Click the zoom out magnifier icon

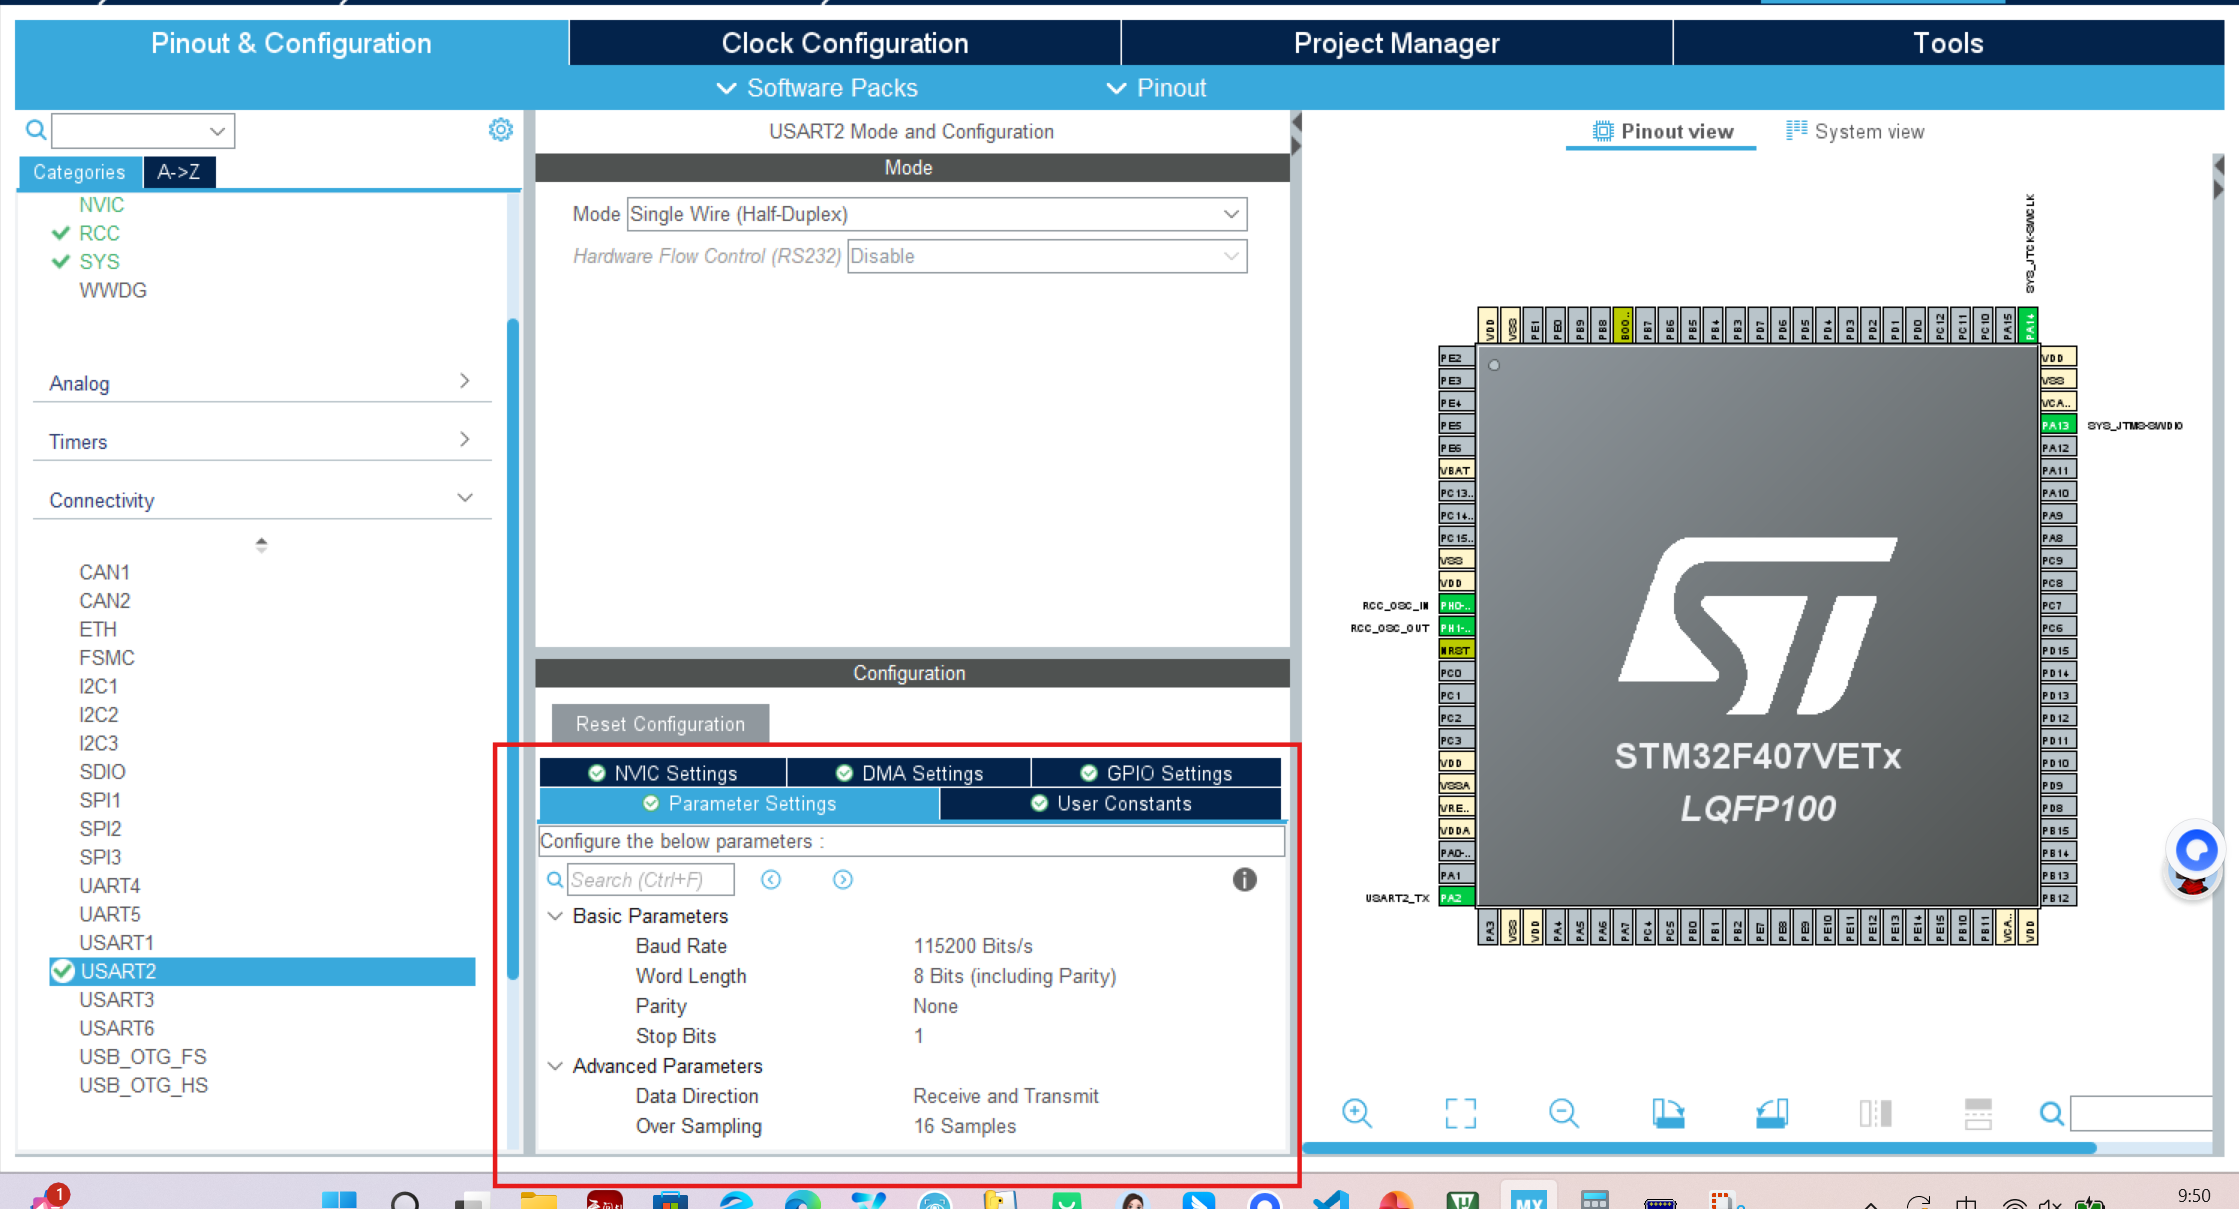(1563, 1112)
